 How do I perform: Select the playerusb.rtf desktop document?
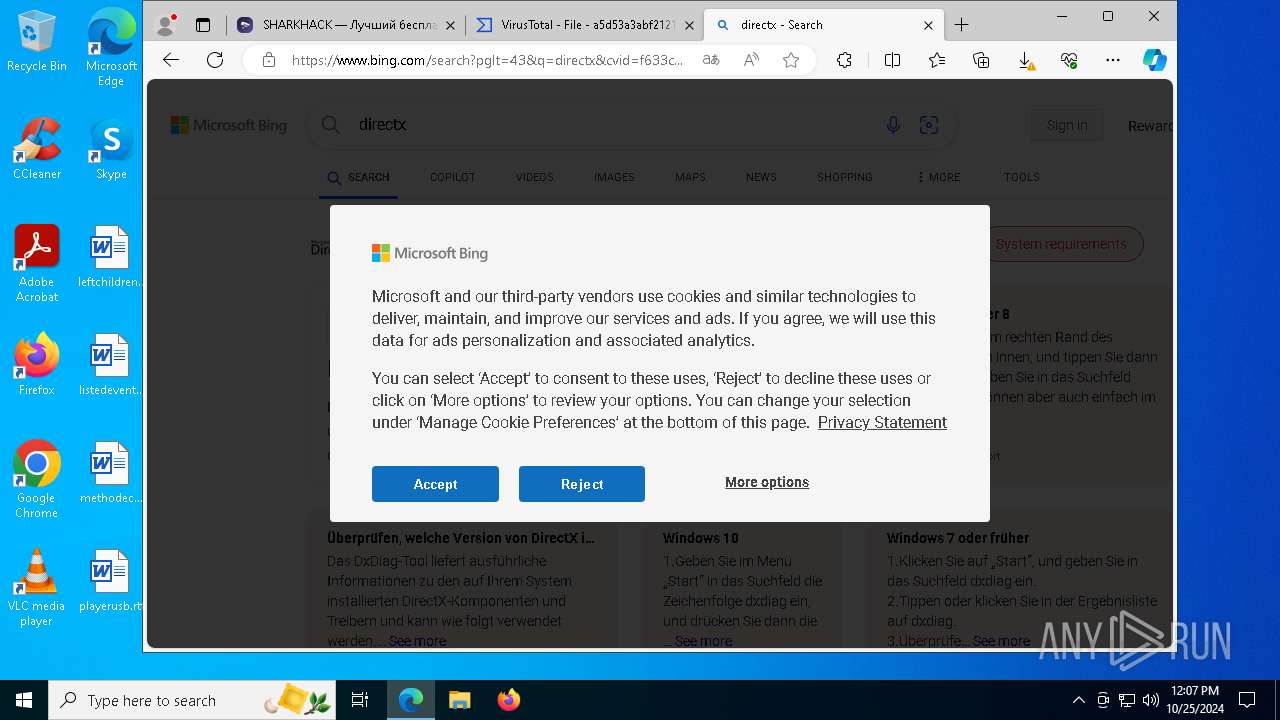(110, 581)
